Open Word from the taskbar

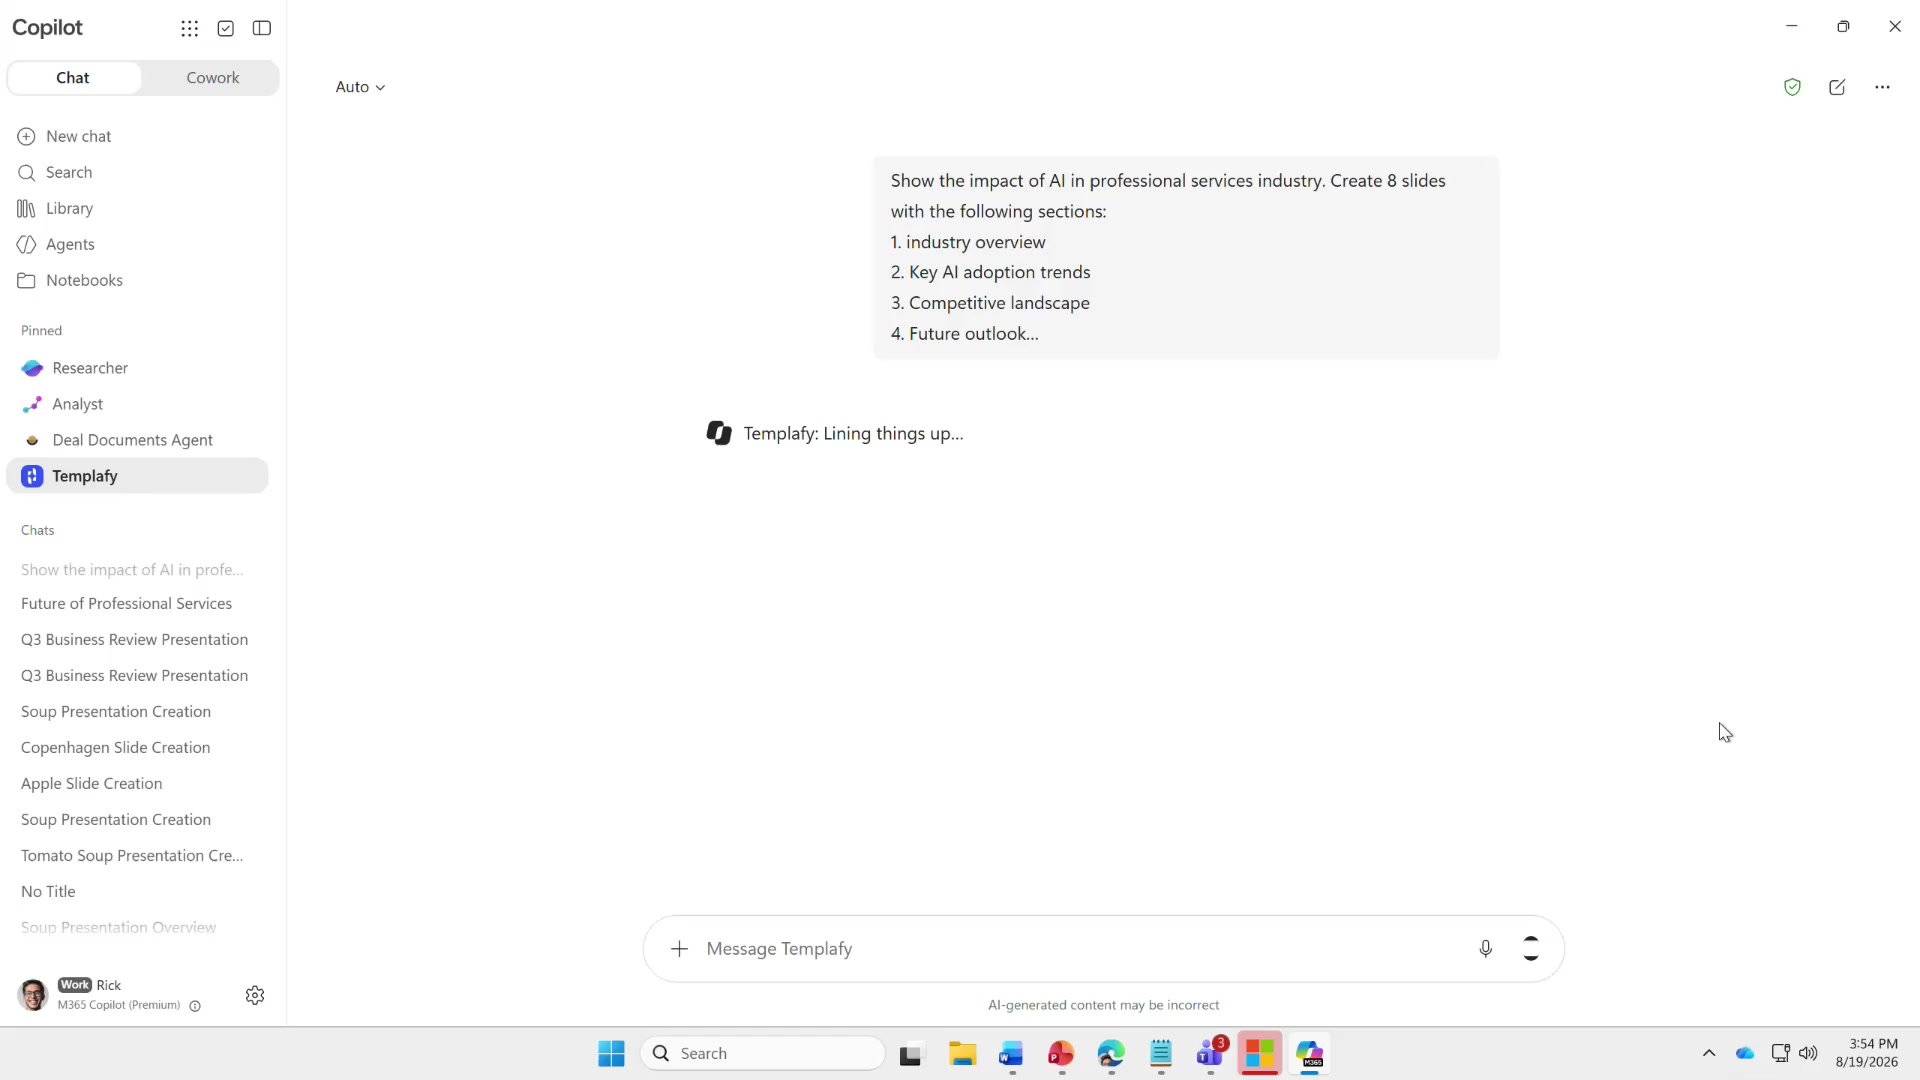[1011, 1054]
